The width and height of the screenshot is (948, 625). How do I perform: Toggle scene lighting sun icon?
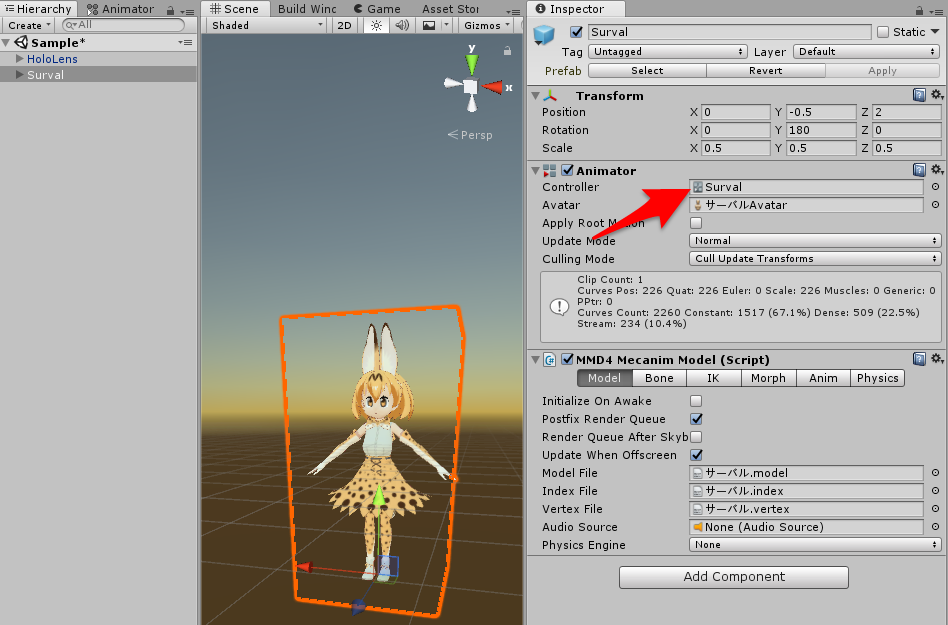pyautogui.click(x=376, y=25)
